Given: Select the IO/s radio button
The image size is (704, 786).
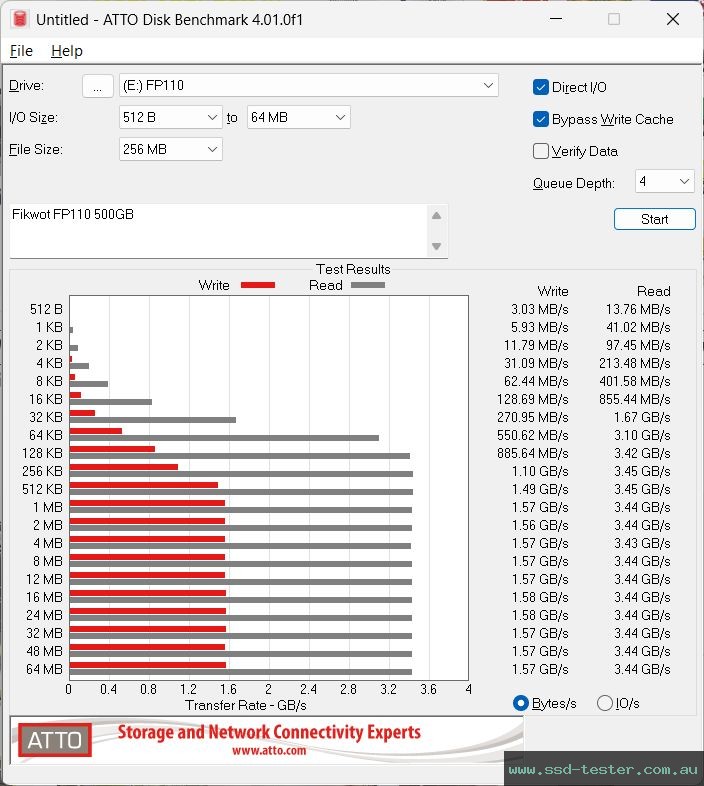Looking at the screenshot, I should click(605, 703).
